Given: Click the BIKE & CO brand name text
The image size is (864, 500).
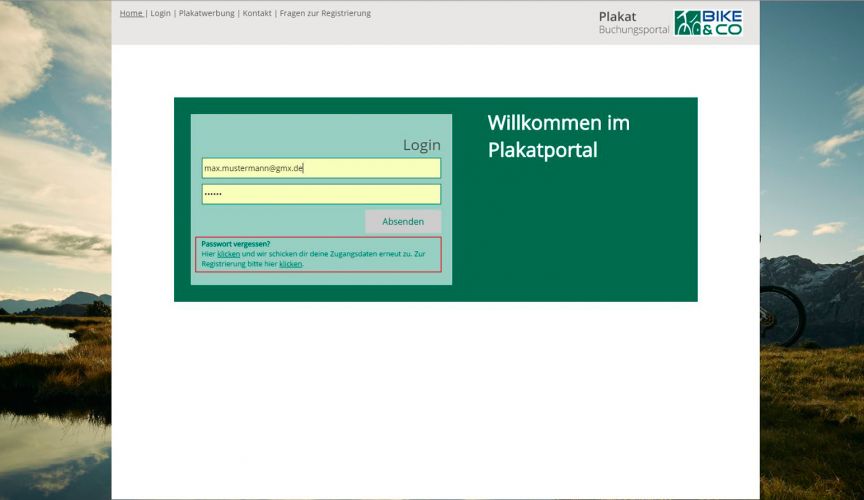Looking at the screenshot, I should click(722, 23).
